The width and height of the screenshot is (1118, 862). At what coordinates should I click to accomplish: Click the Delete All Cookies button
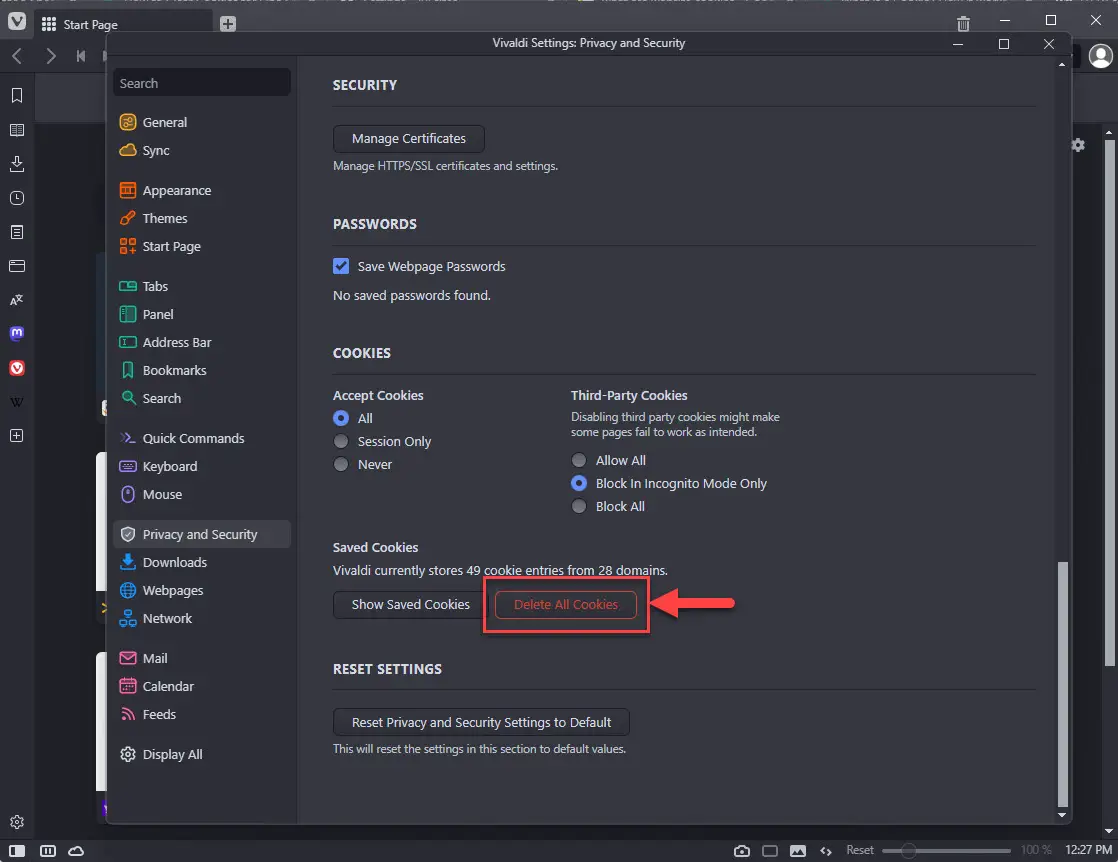pyautogui.click(x=565, y=605)
